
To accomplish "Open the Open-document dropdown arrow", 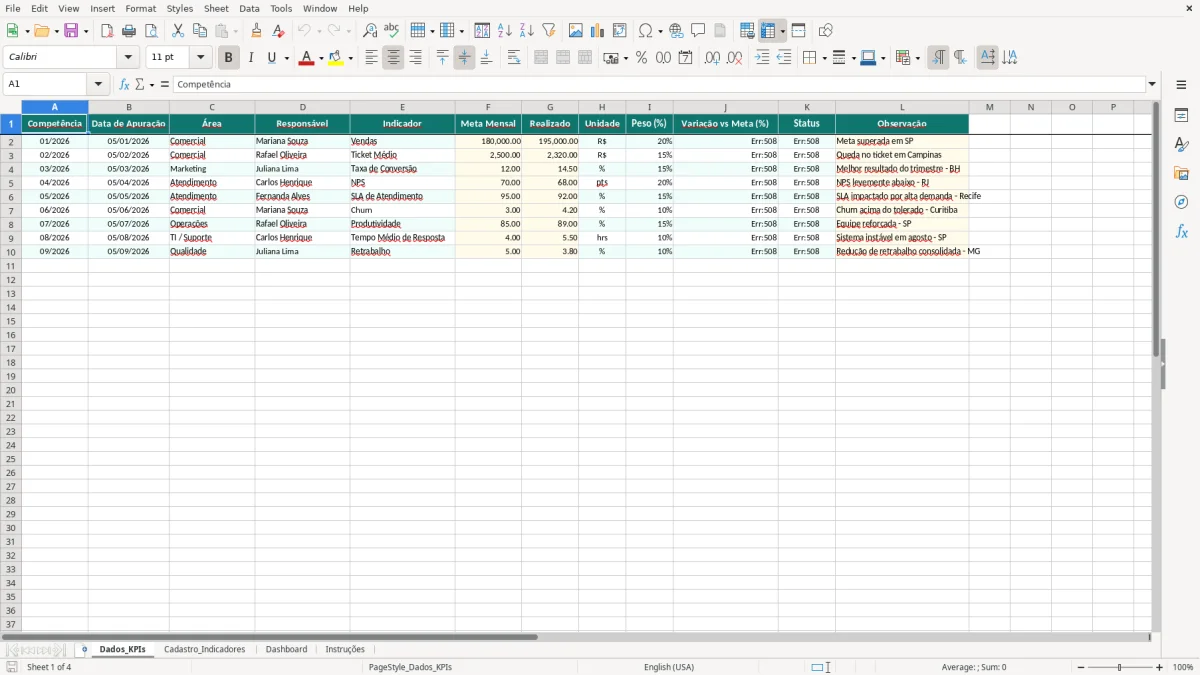I will click(x=55, y=31).
